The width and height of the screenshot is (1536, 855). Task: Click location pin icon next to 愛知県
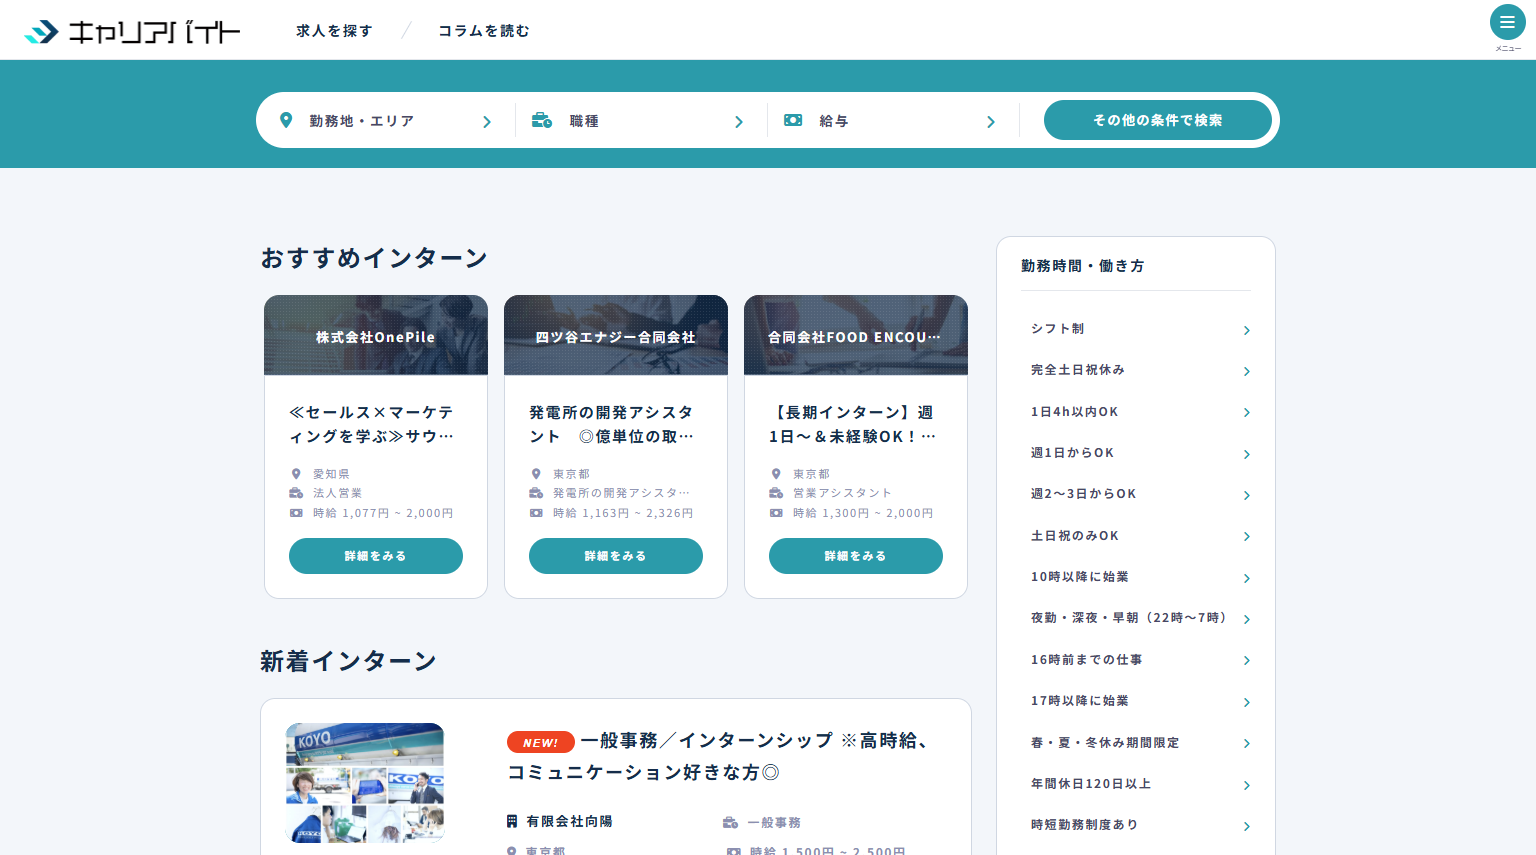click(296, 474)
